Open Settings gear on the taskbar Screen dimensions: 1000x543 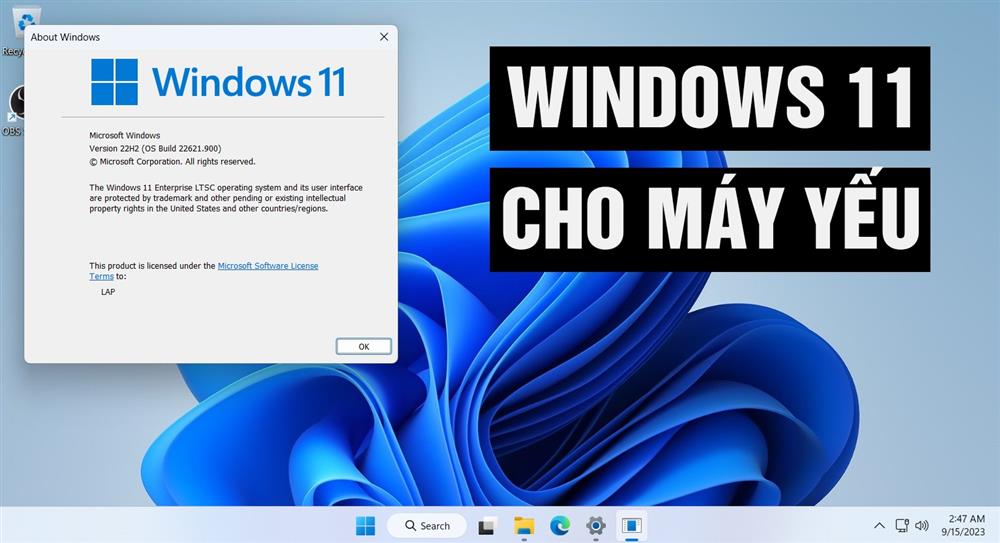596,526
